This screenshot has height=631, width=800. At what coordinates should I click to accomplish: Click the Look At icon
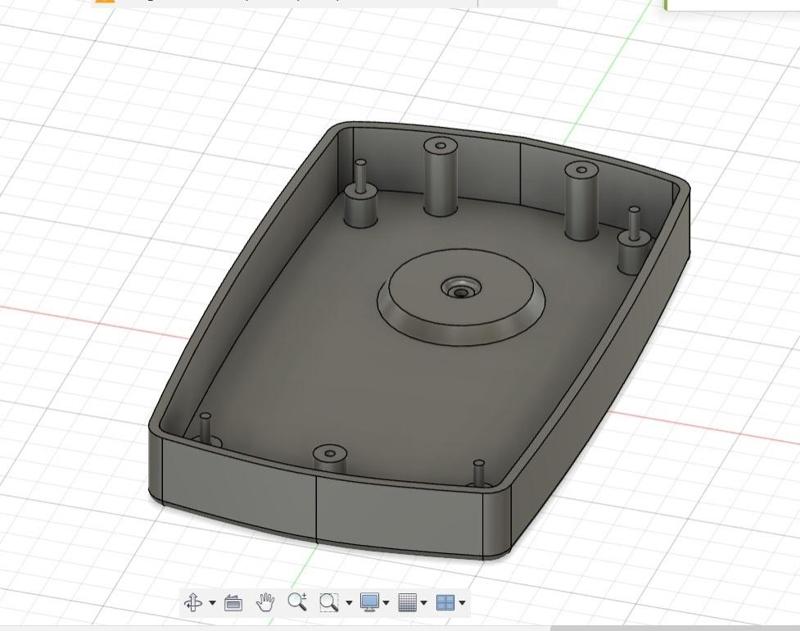pyautogui.click(x=233, y=602)
